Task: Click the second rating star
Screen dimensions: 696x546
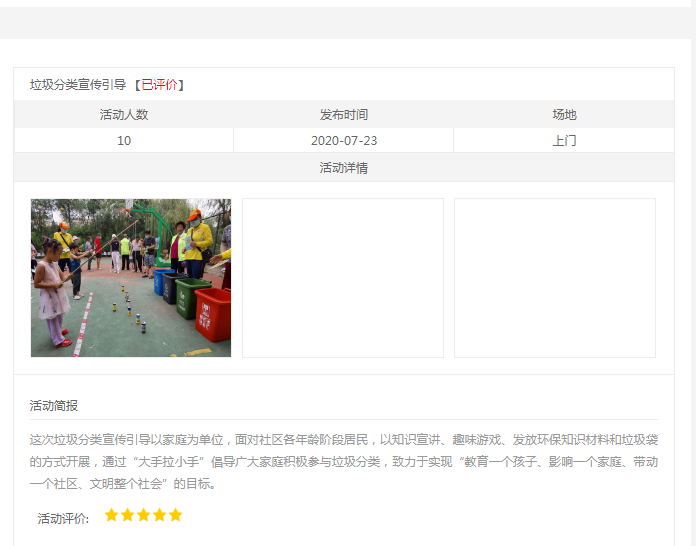Action: coord(128,515)
